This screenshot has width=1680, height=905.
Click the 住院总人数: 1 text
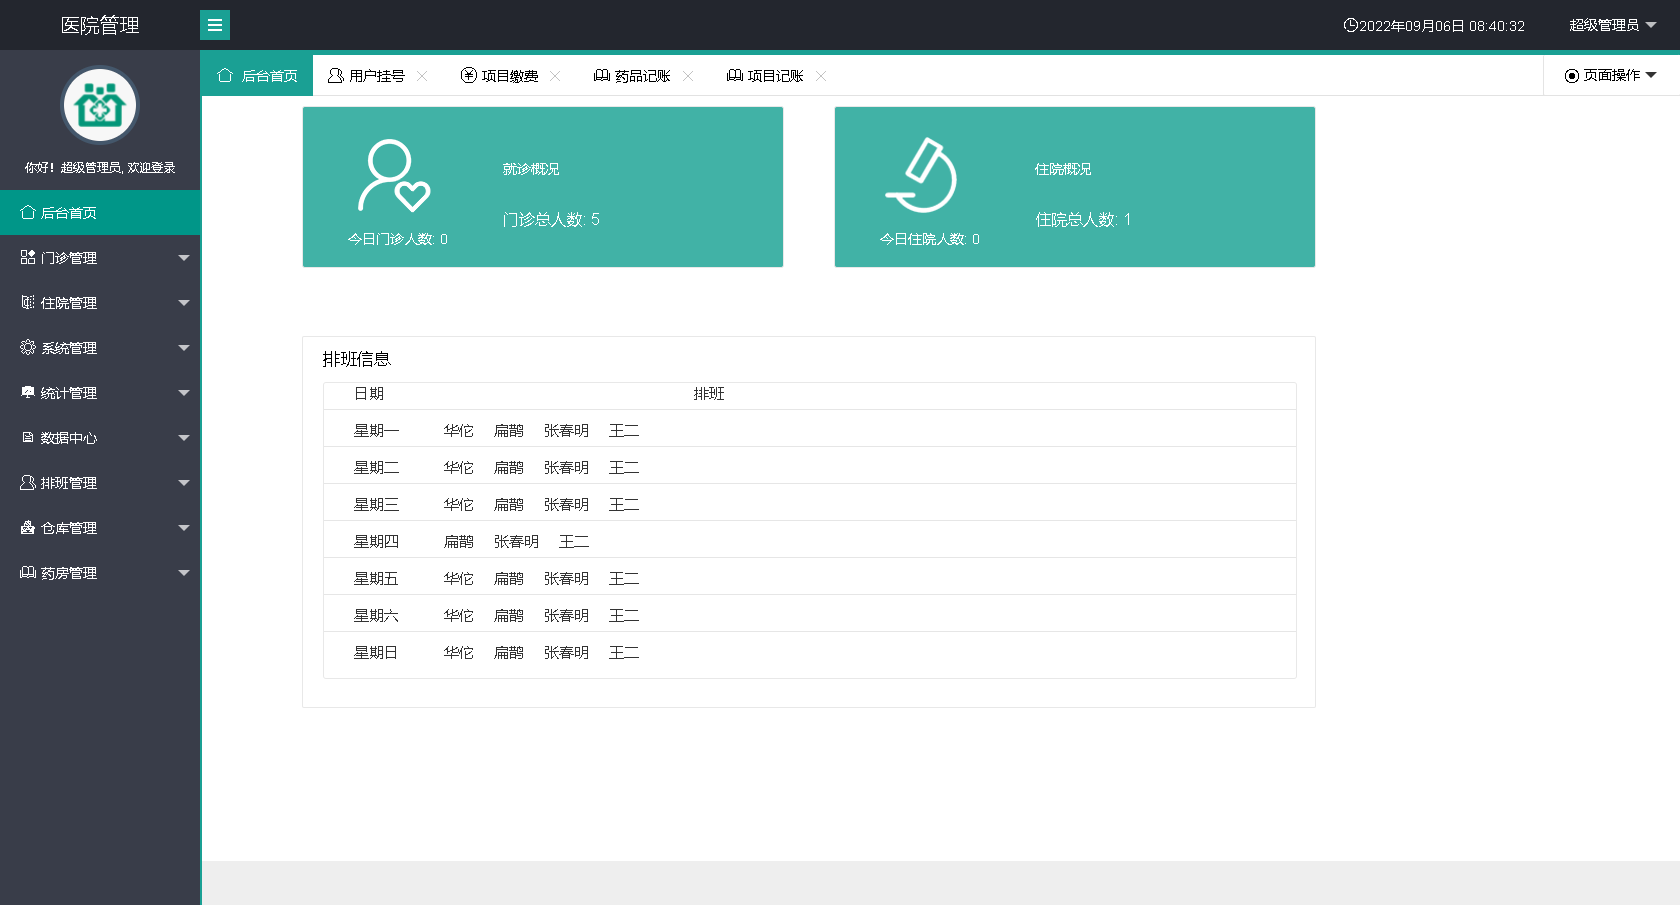tap(1083, 219)
